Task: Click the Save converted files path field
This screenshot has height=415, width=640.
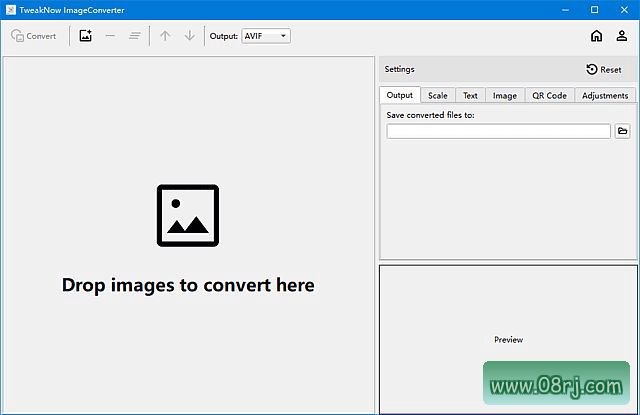Action: 498,131
